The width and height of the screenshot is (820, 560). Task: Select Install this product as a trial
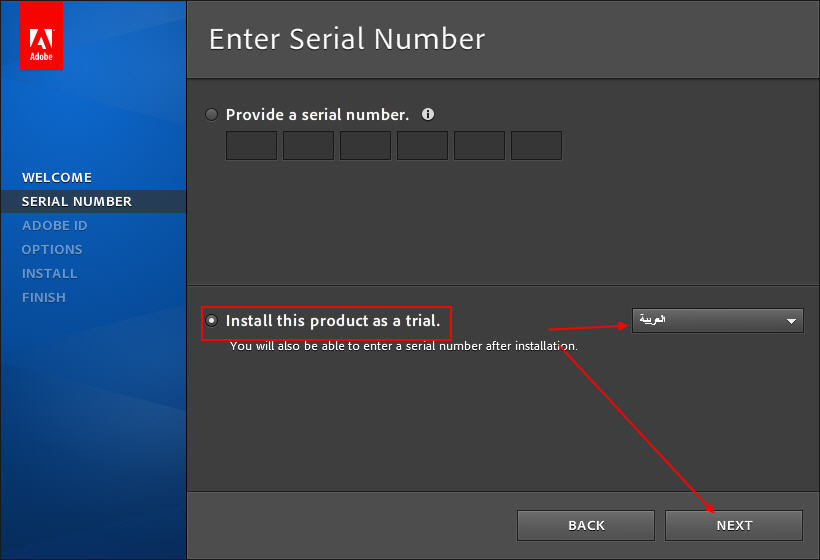212,321
